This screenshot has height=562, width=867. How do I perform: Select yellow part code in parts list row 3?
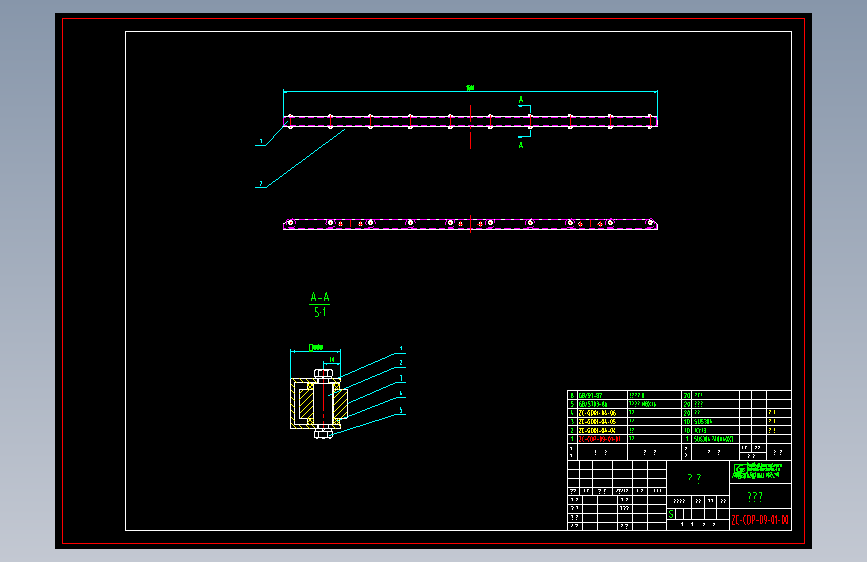point(597,422)
